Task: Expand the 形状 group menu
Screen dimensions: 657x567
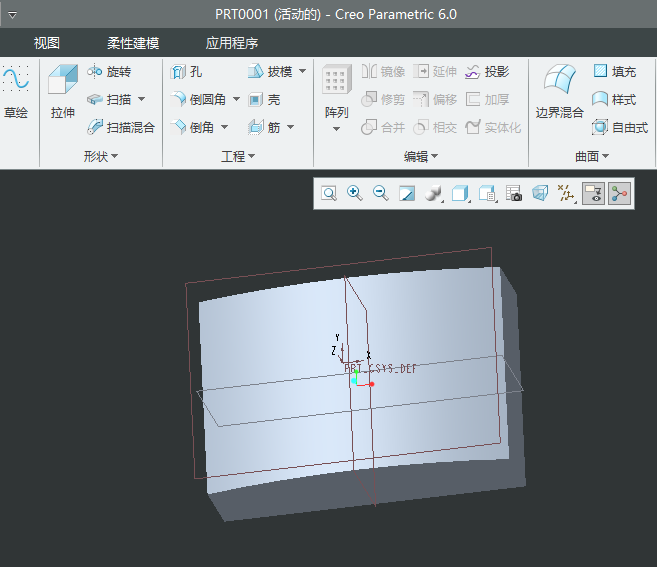Action: tap(101, 156)
